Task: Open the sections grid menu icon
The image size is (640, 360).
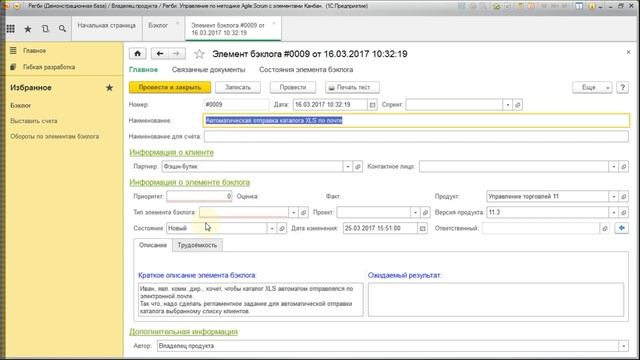Action: [x=11, y=29]
